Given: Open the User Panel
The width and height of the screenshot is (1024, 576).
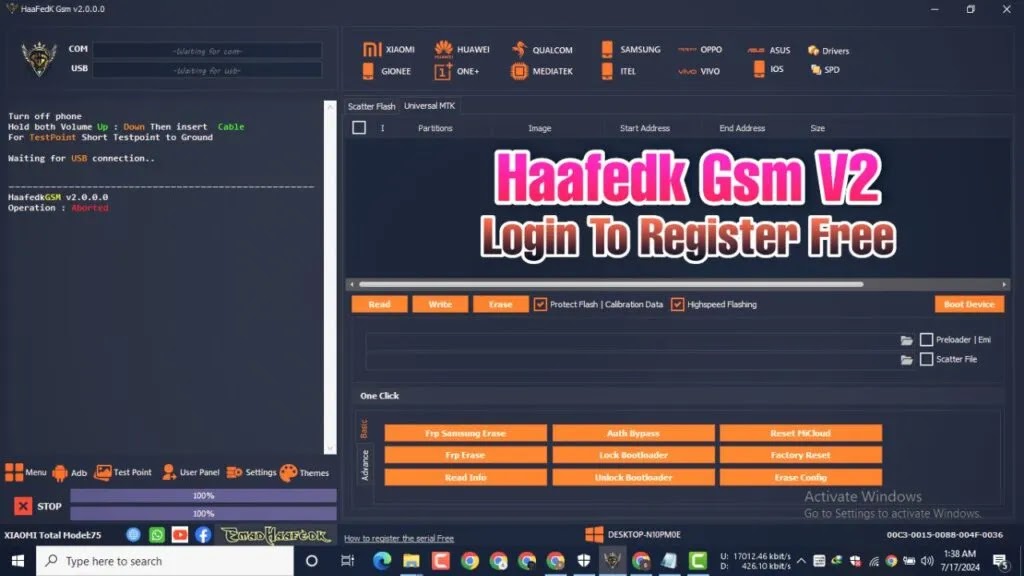Looking at the screenshot, I should pyautogui.click(x=190, y=472).
